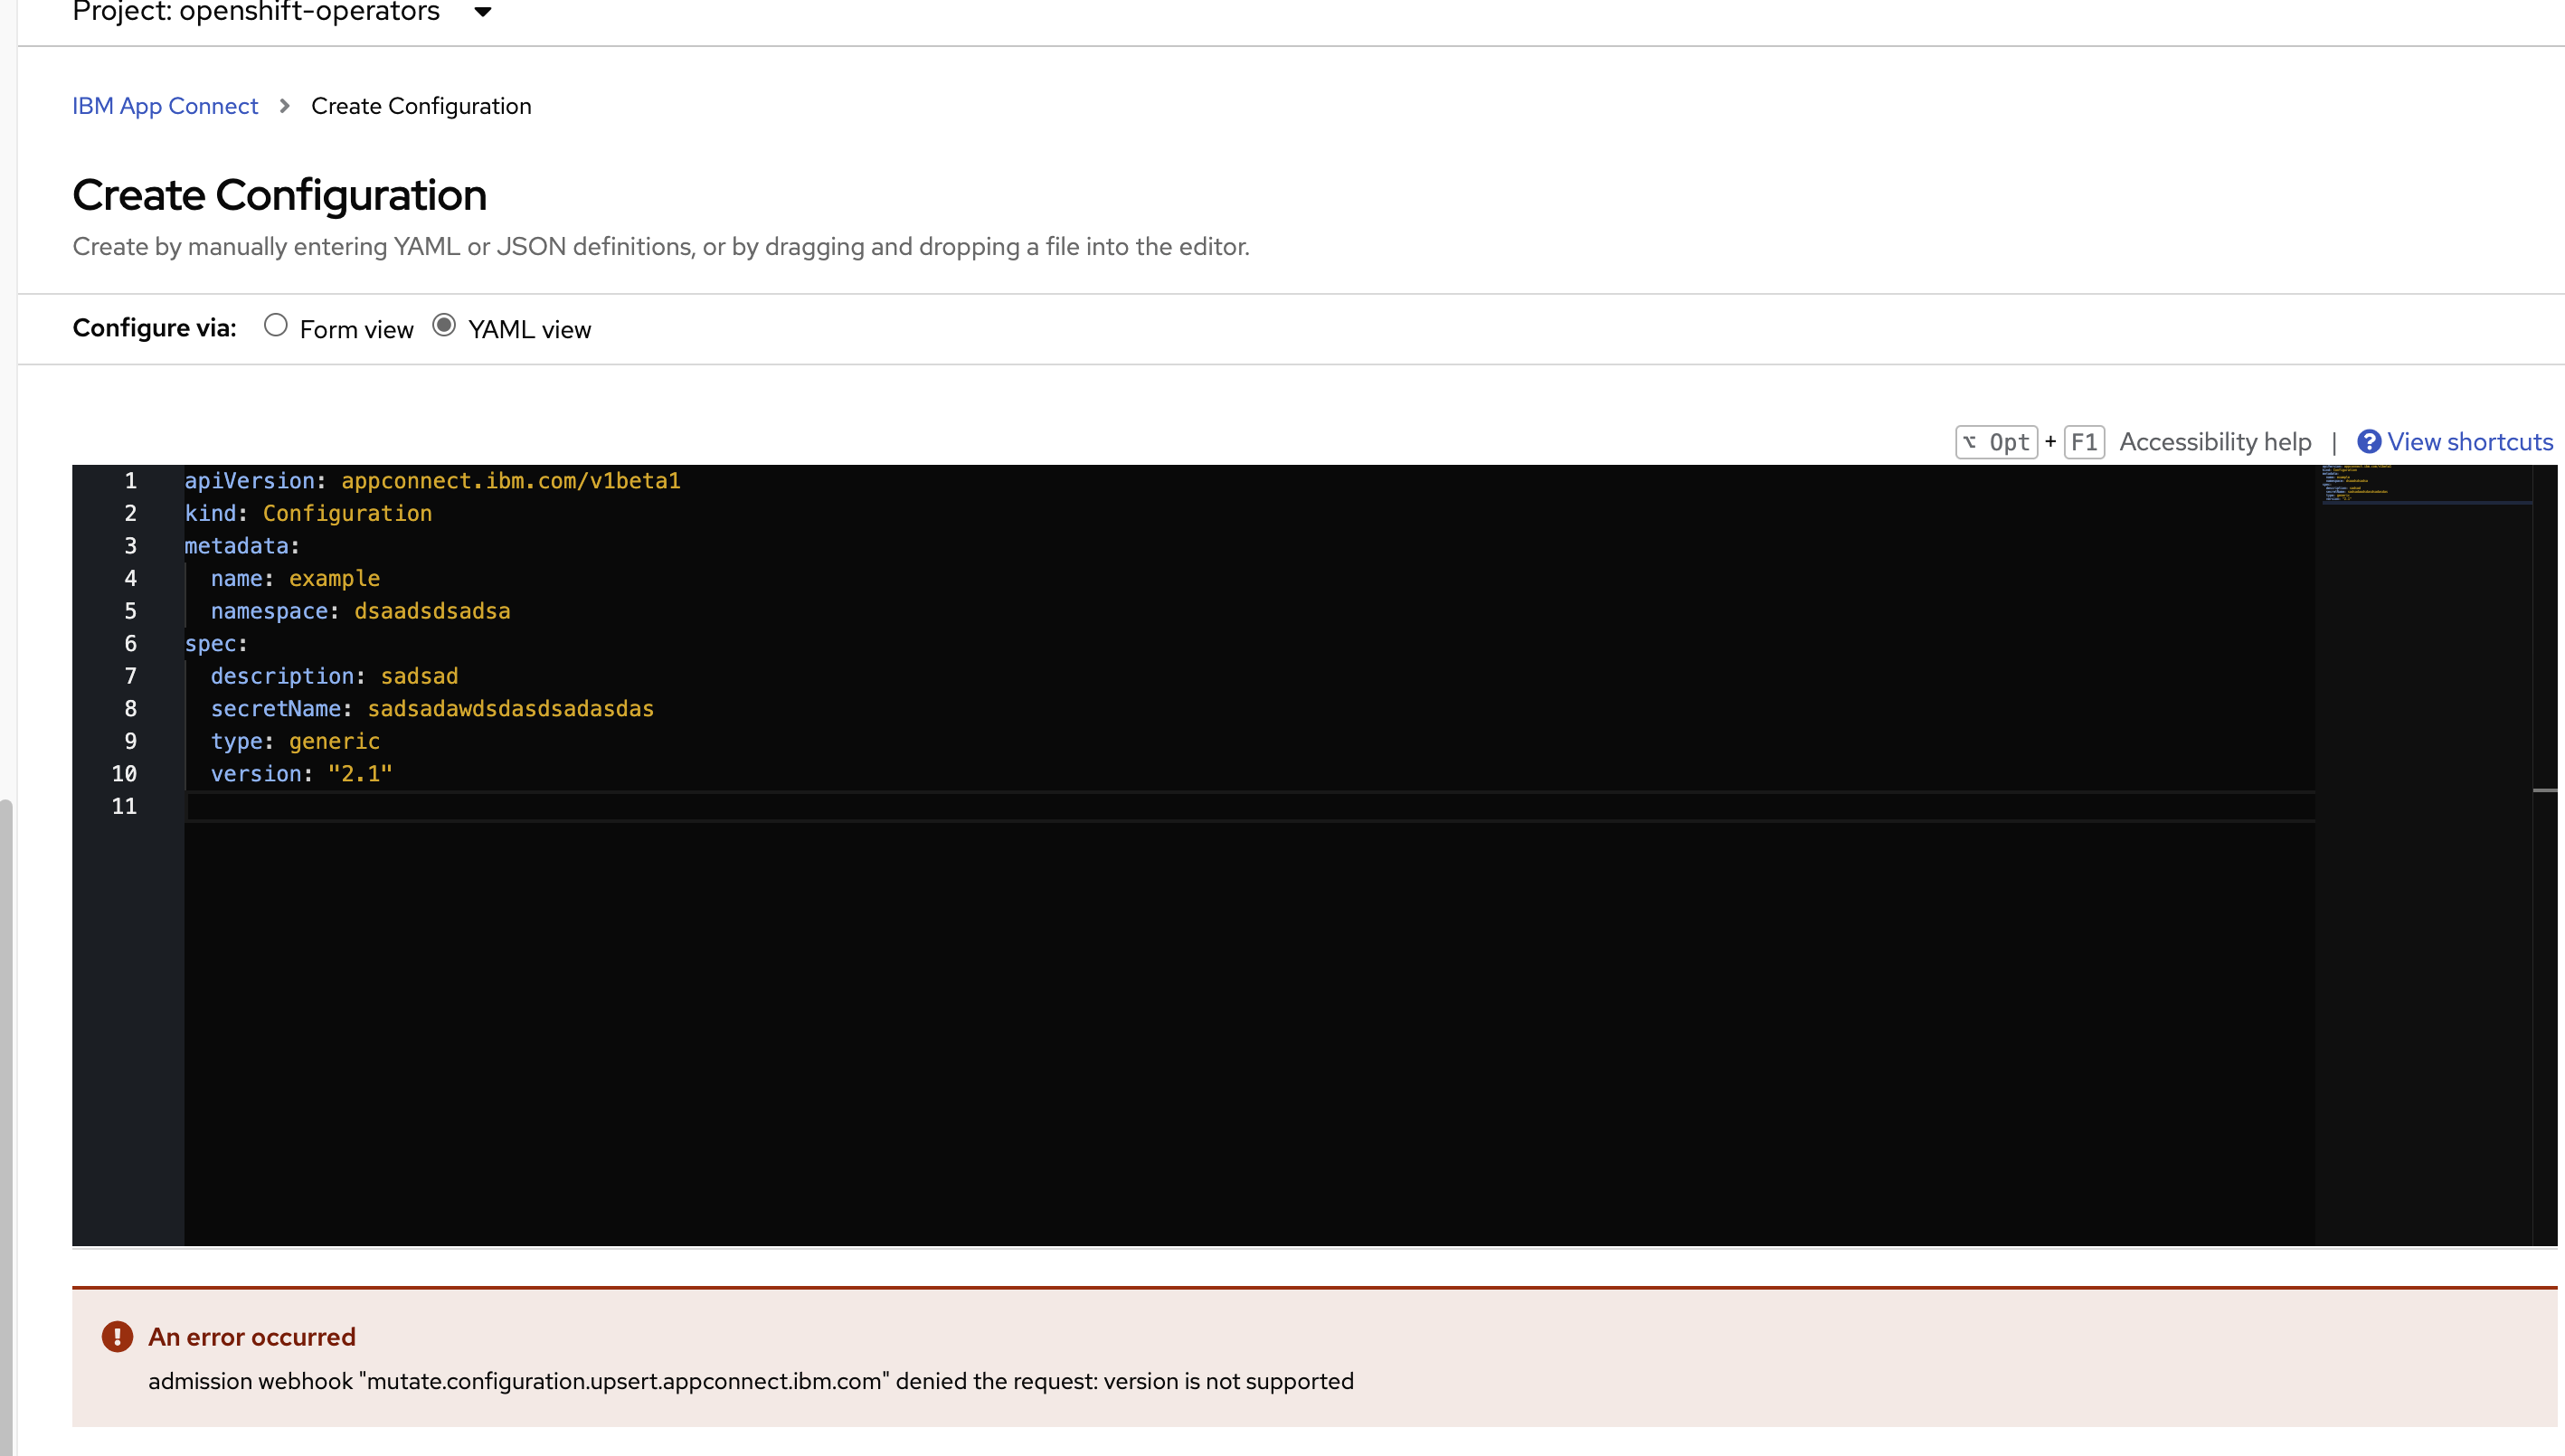Select the YAML view radio button
This screenshot has height=1456, width=2565.
tap(443, 325)
